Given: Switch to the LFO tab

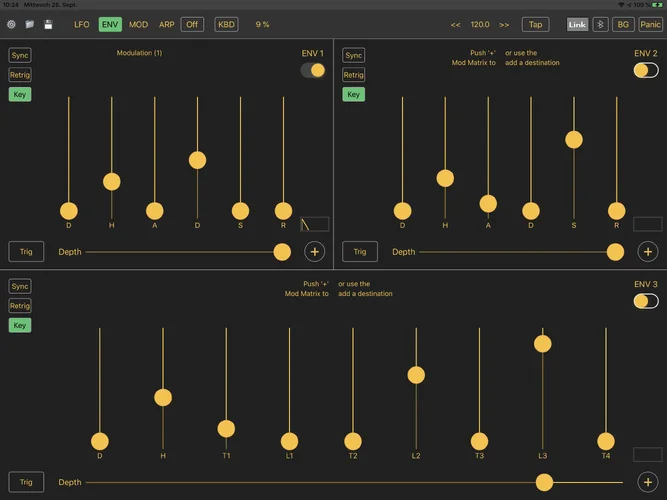Looking at the screenshot, I should (81, 24).
